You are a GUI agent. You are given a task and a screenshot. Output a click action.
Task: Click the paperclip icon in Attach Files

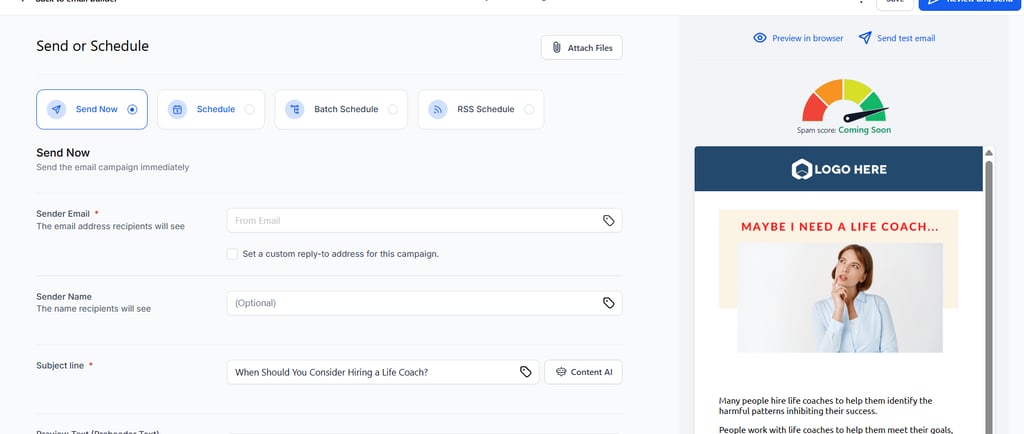pyautogui.click(x=556, y=48)
